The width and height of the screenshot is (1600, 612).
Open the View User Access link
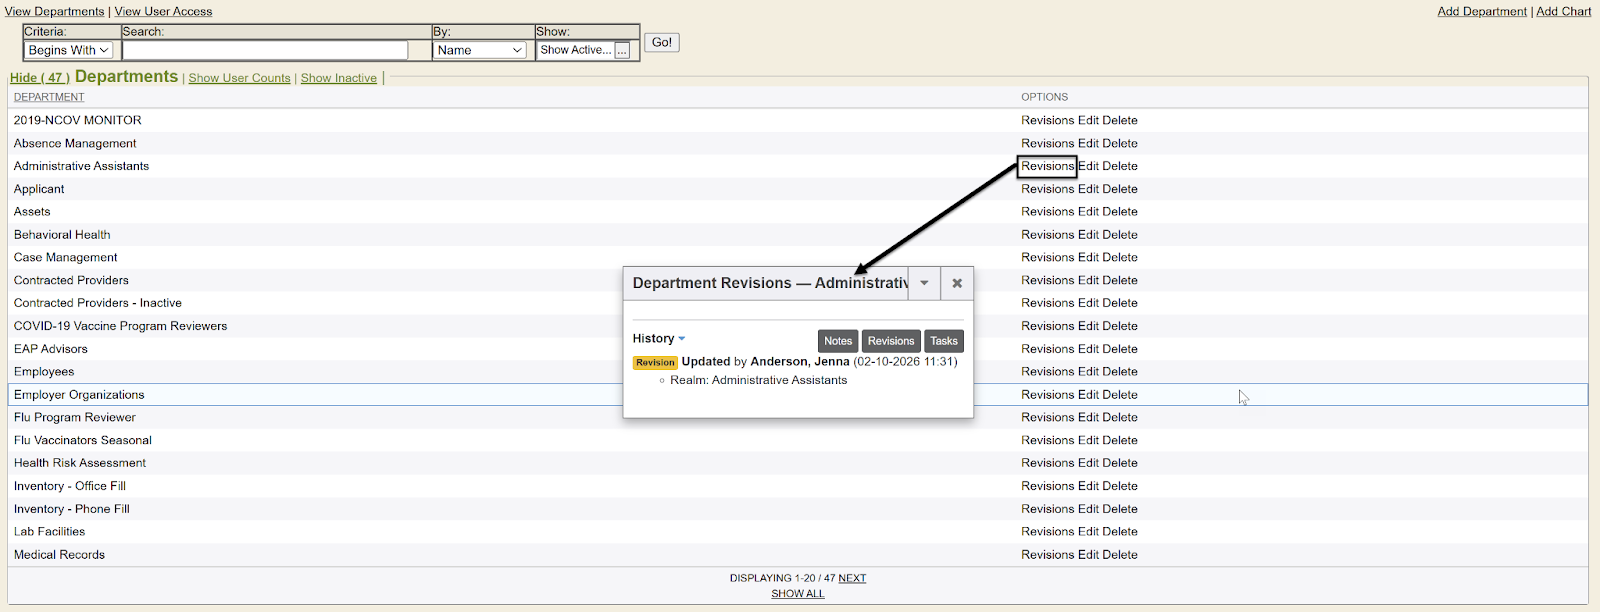pyautogui.click(x=163, y=12)
